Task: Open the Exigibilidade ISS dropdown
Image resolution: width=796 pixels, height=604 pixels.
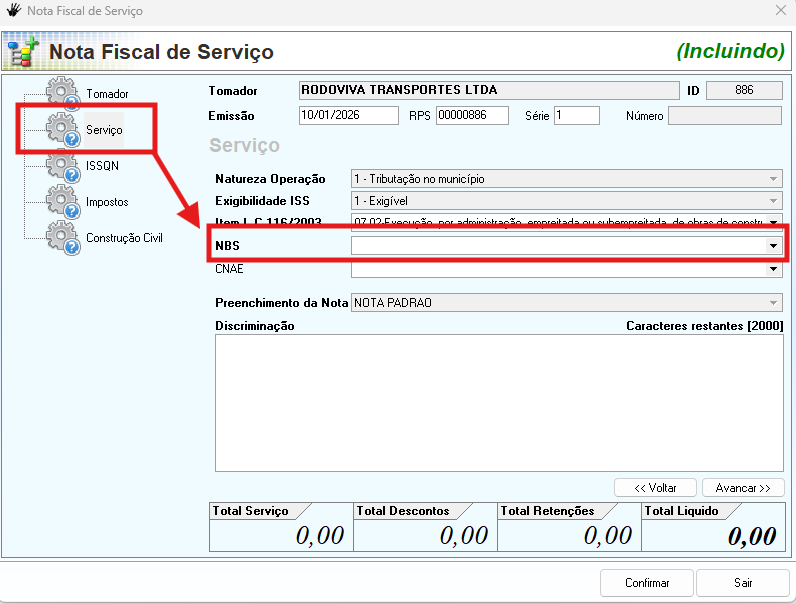Action: point(773,200)
